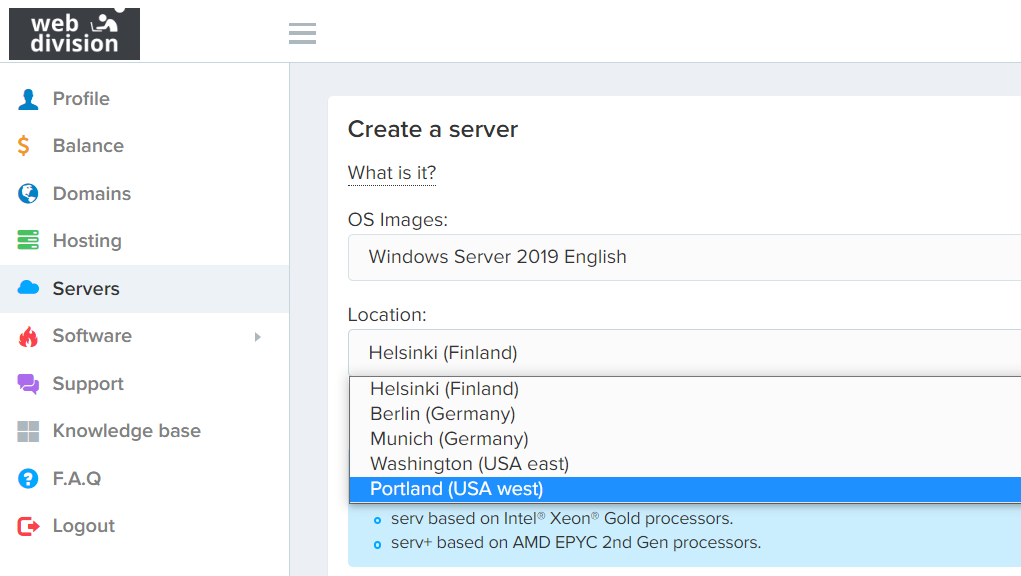Open the "What is it?" link

click(x=392, y=173)
